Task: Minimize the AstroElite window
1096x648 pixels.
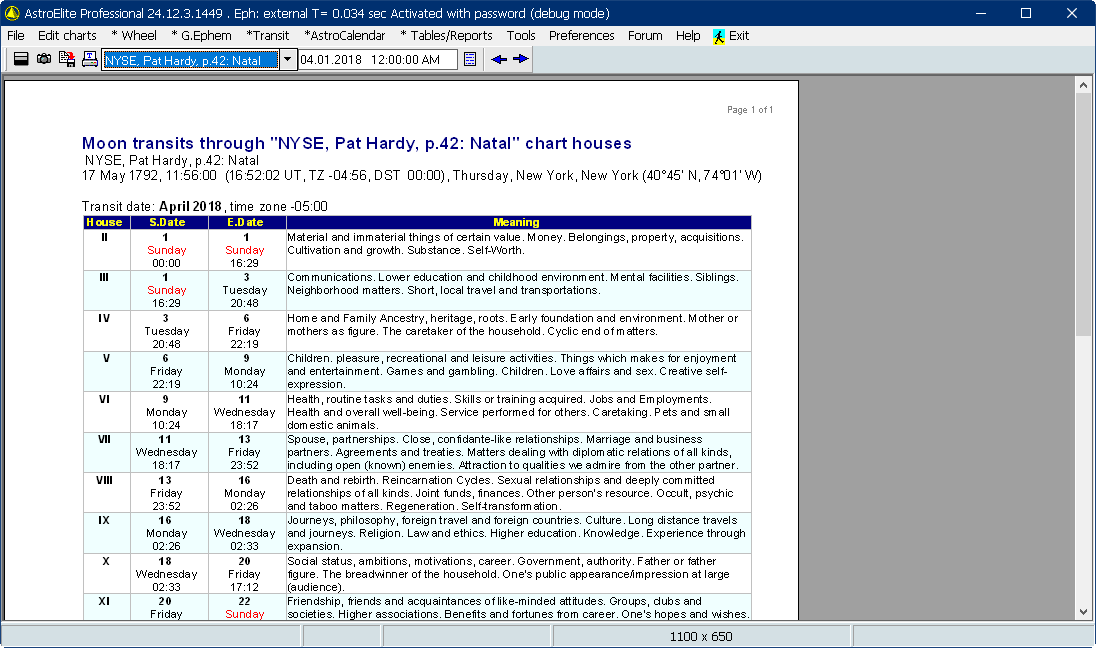Action: [981, 13]
